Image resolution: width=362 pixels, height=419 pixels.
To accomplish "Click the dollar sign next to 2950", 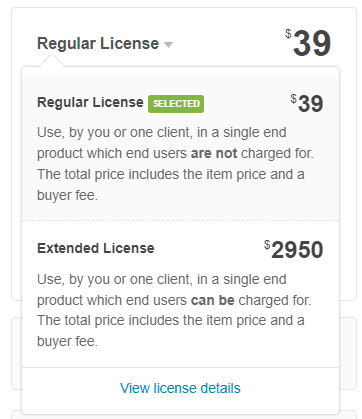I will pyautogui.click(x=267, y=245).
